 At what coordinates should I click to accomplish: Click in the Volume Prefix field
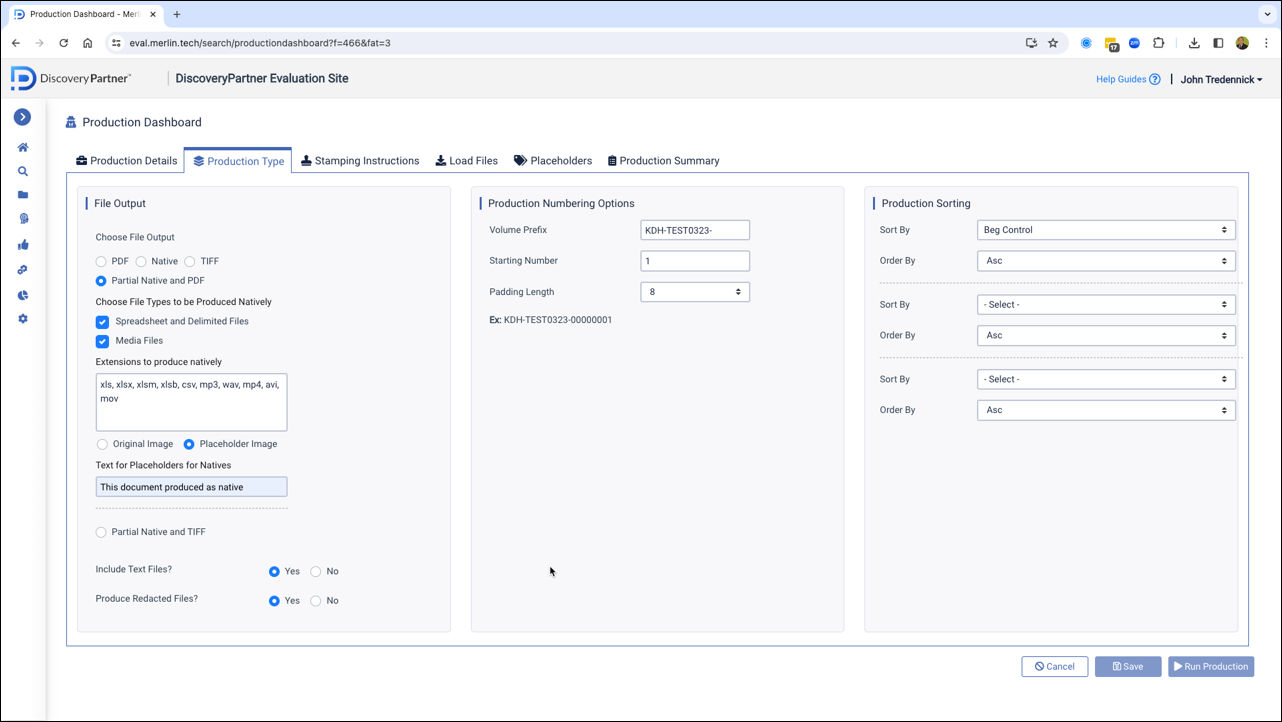[x=695, y=230]
